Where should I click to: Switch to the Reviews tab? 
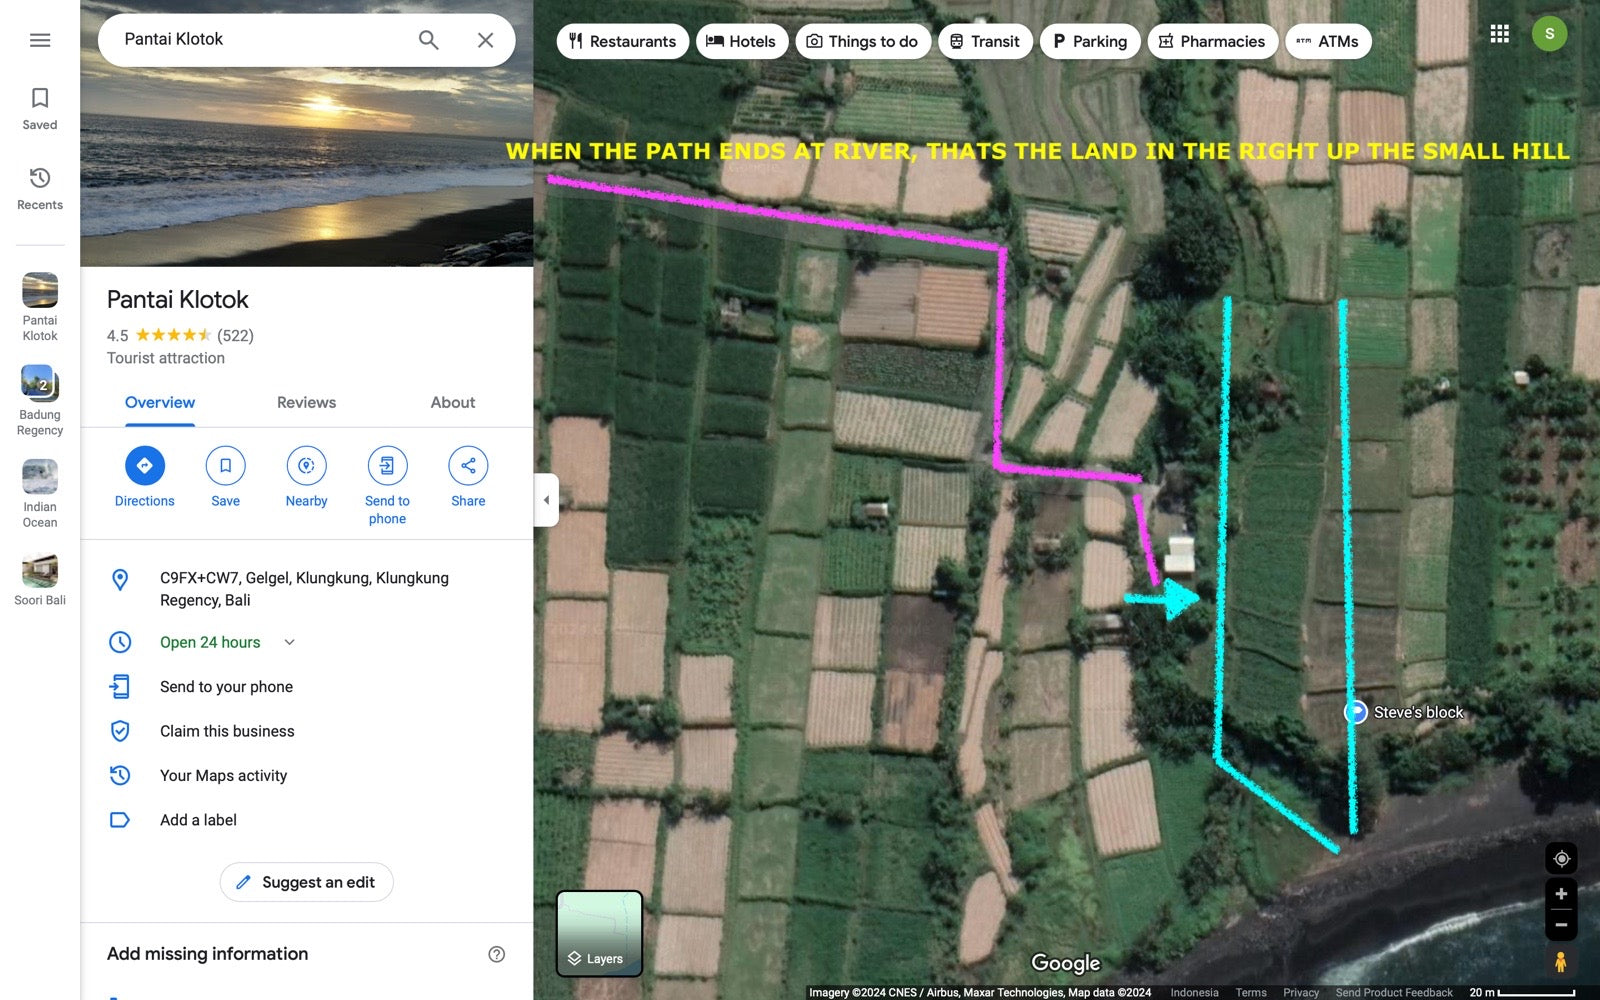[306, 402]
